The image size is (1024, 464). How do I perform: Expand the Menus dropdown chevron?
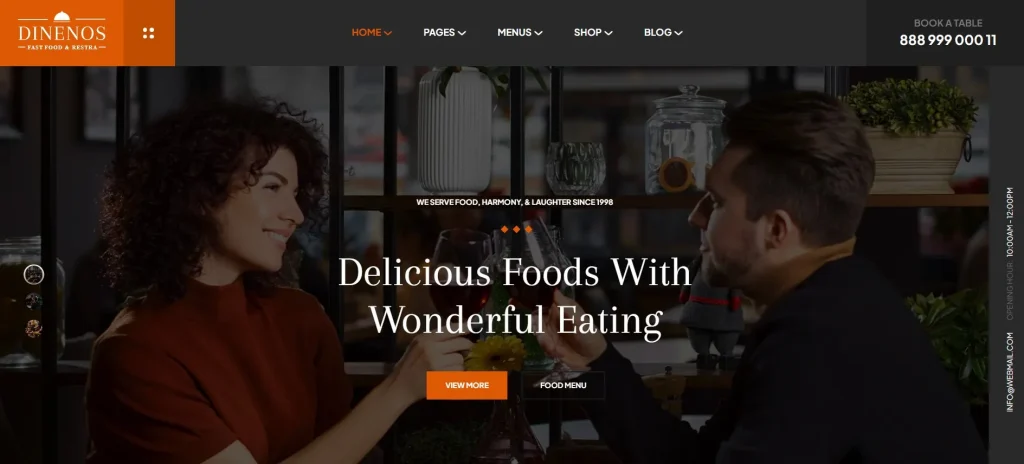538,33
